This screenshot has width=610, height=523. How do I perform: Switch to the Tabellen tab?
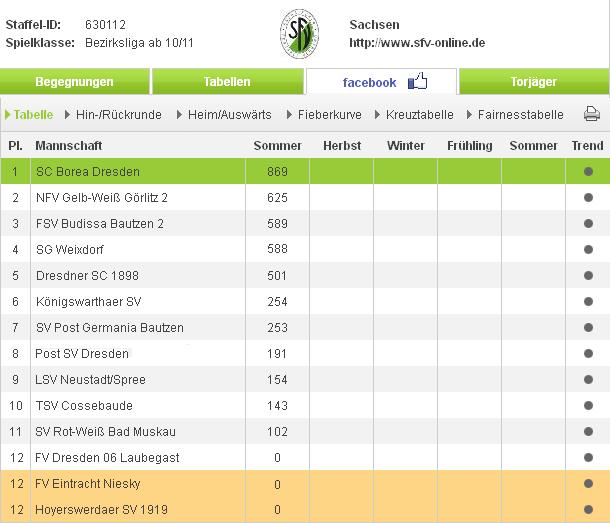coord(228,81)
